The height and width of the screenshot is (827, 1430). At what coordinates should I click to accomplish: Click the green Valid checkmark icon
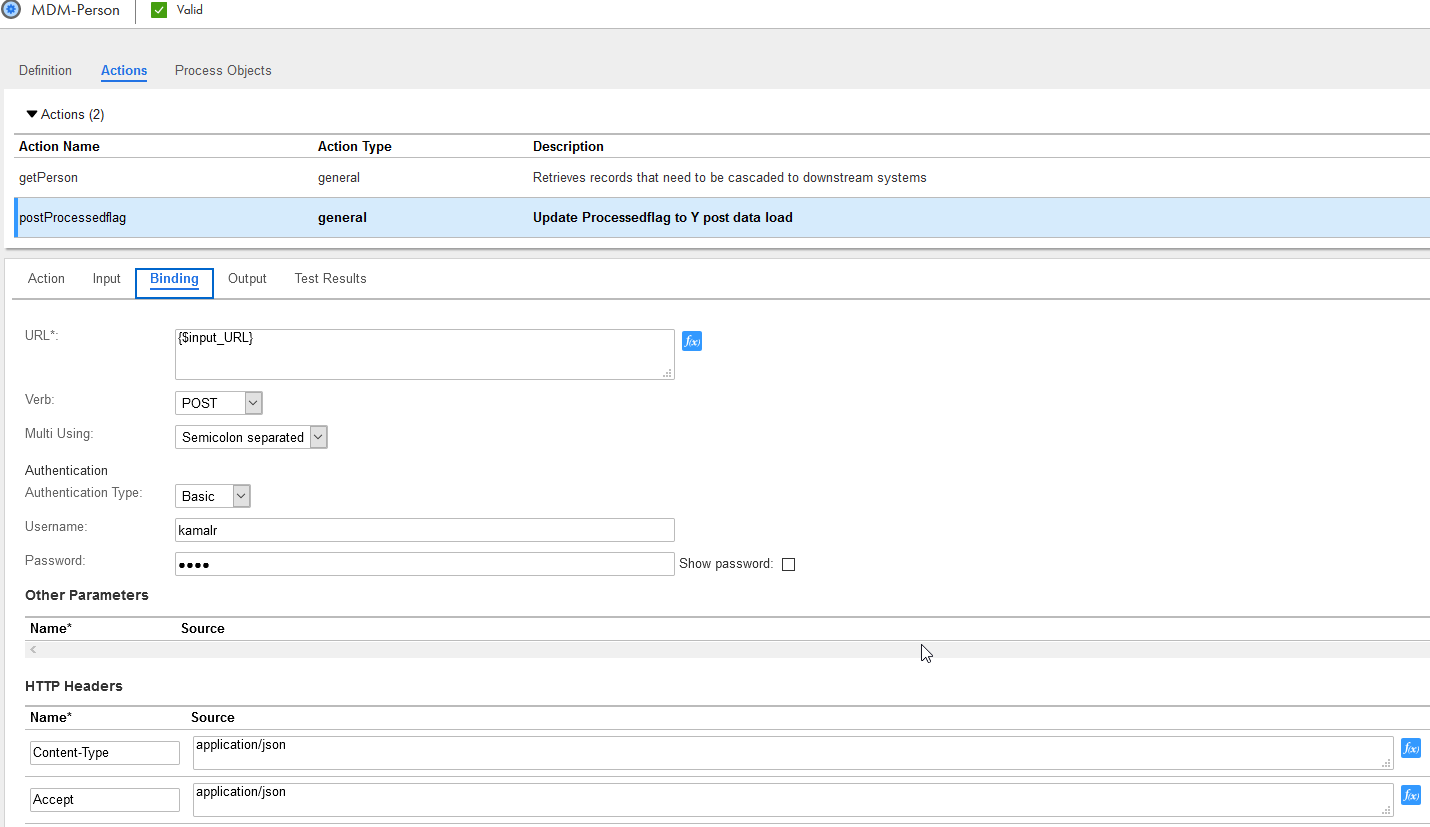(x=158, y=10)
